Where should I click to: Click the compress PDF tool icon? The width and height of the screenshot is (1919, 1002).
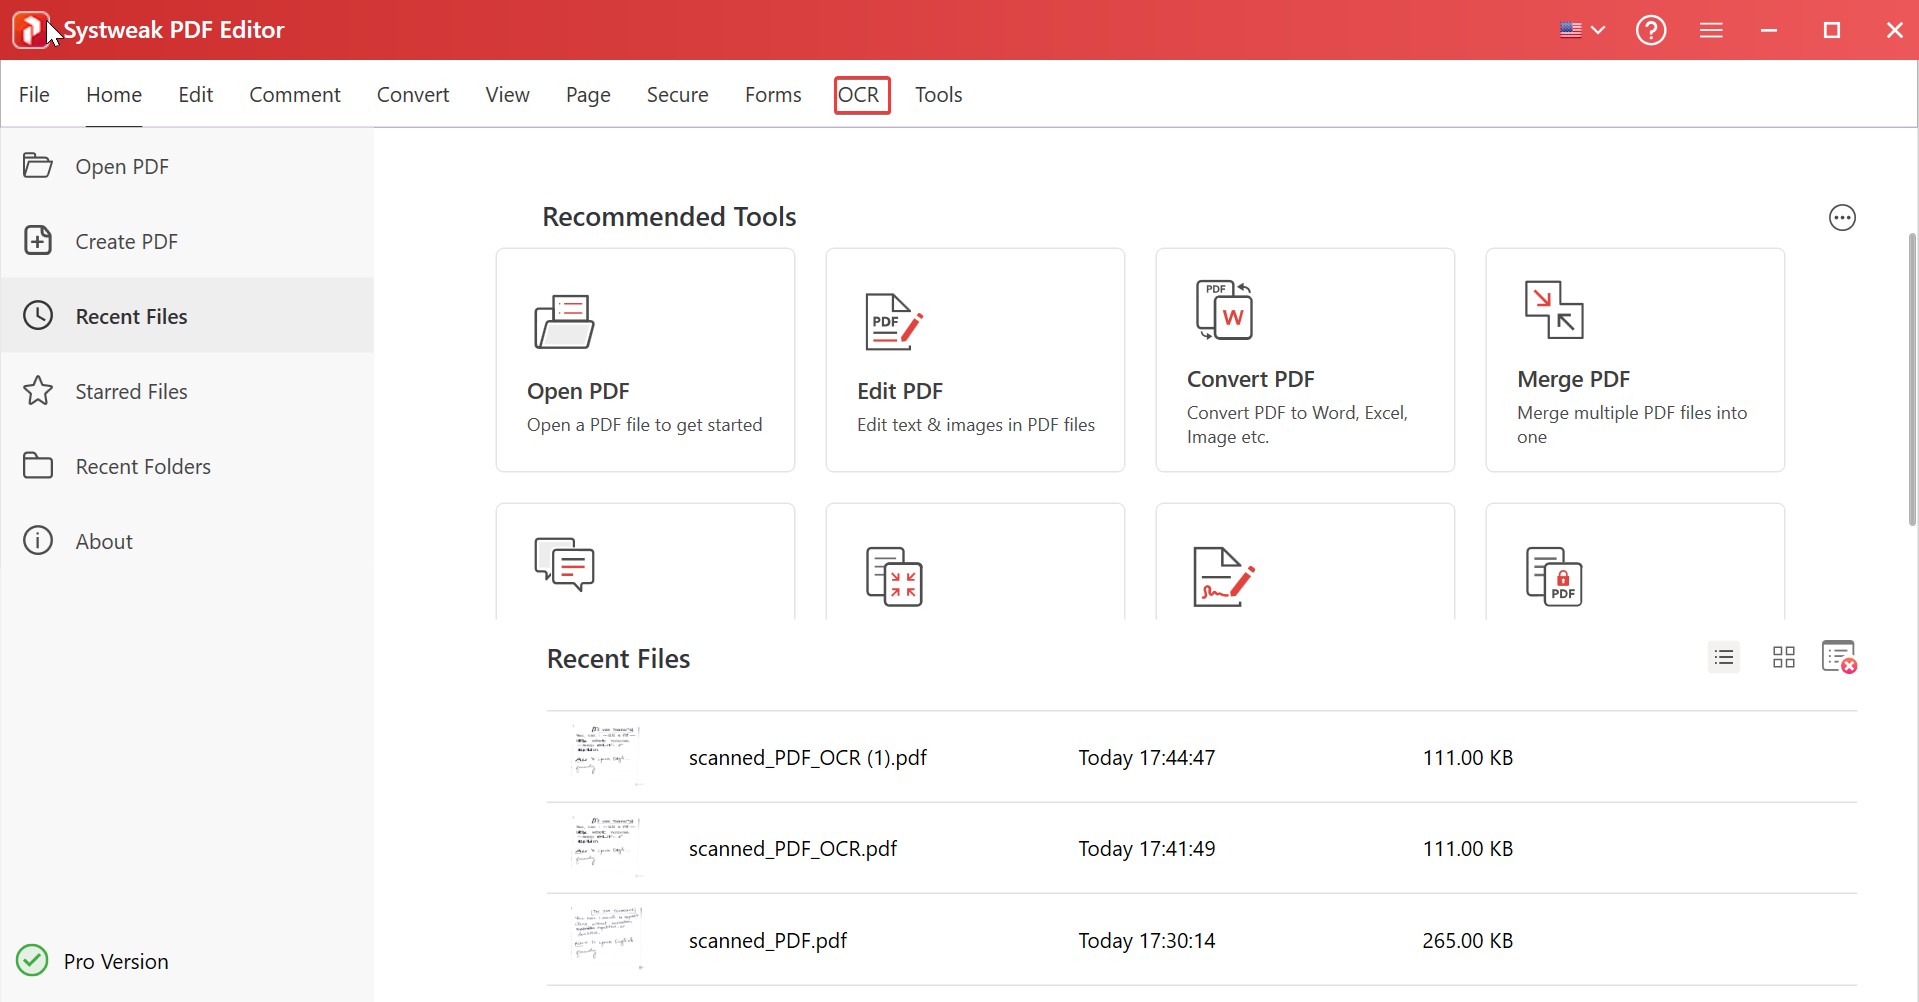pos(893,577)
